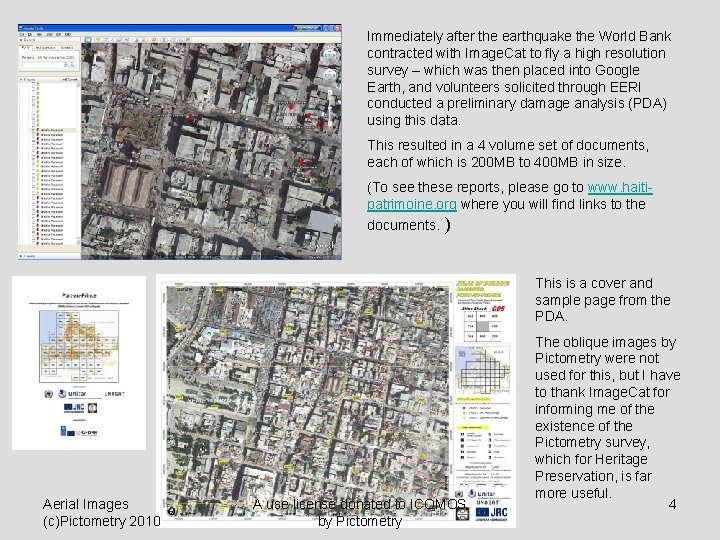
Task: Click the Look compass navigation control
Action: click(x=330, y=54)
